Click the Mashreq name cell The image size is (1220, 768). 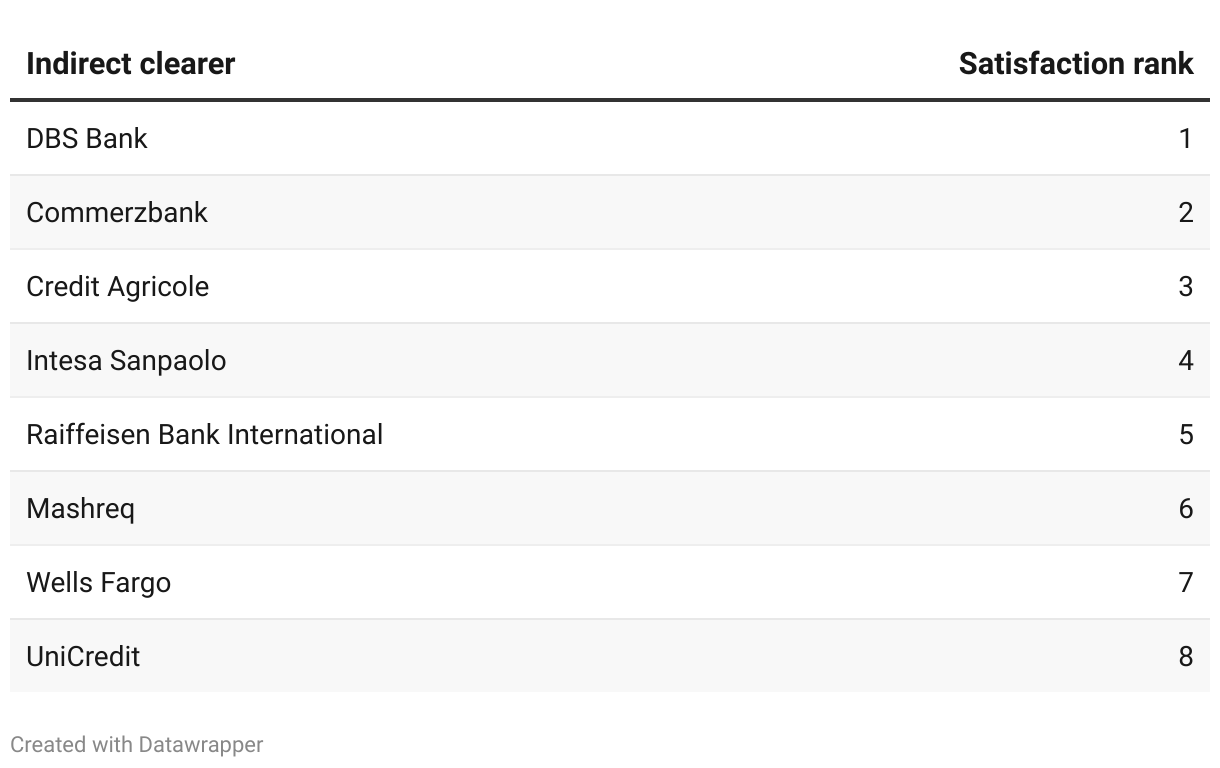(80, 508)
